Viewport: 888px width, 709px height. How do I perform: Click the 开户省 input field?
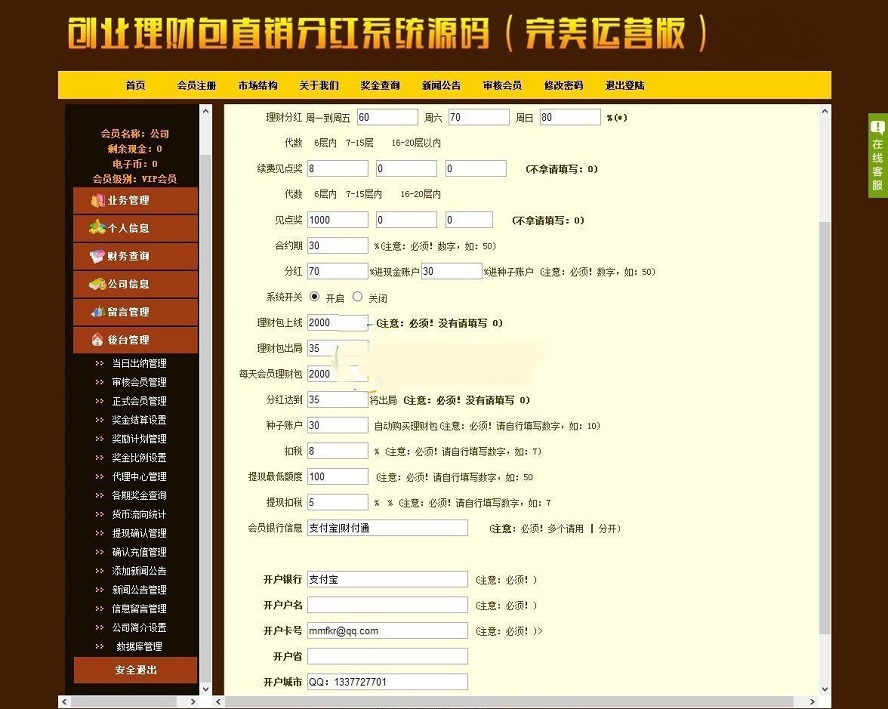(387, 655)
